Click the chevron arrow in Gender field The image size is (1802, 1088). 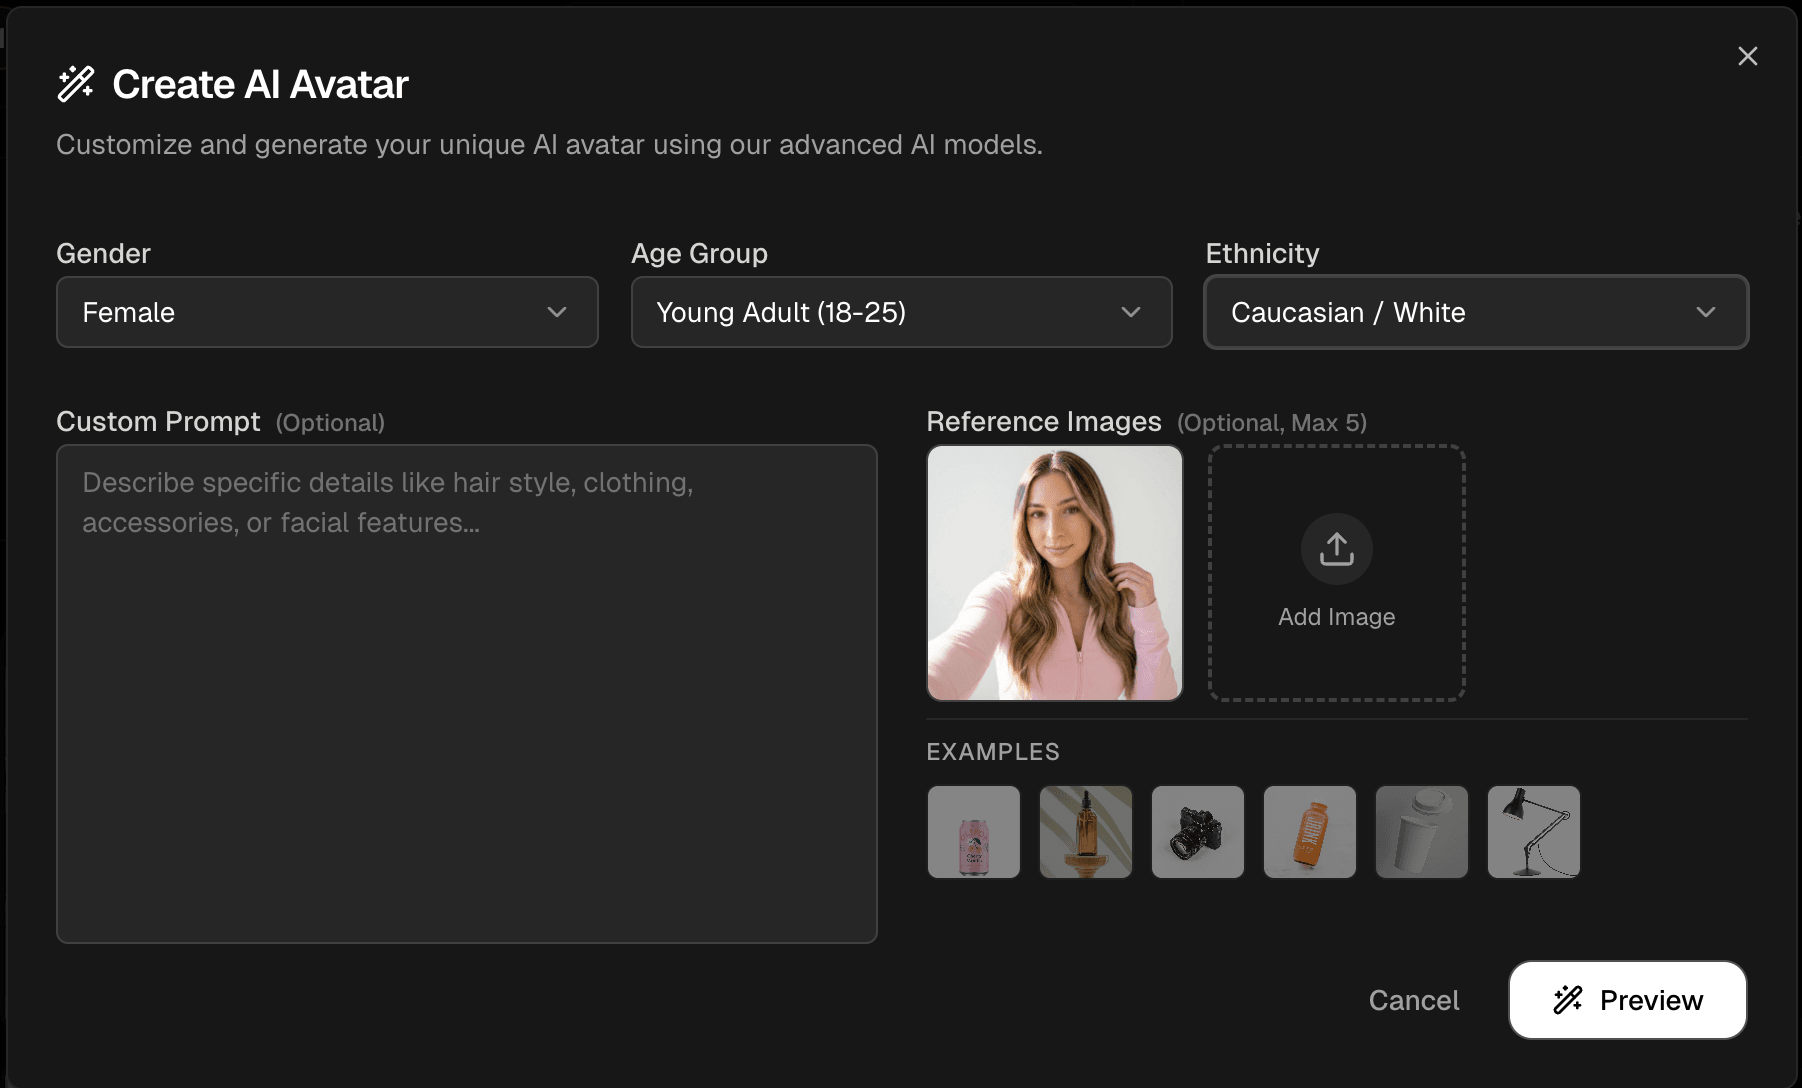(557, 312)
